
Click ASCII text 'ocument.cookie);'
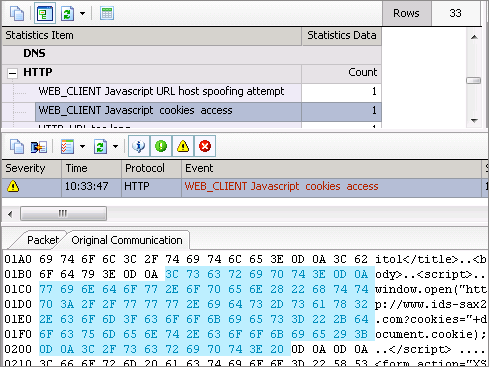tap(431, 334)
